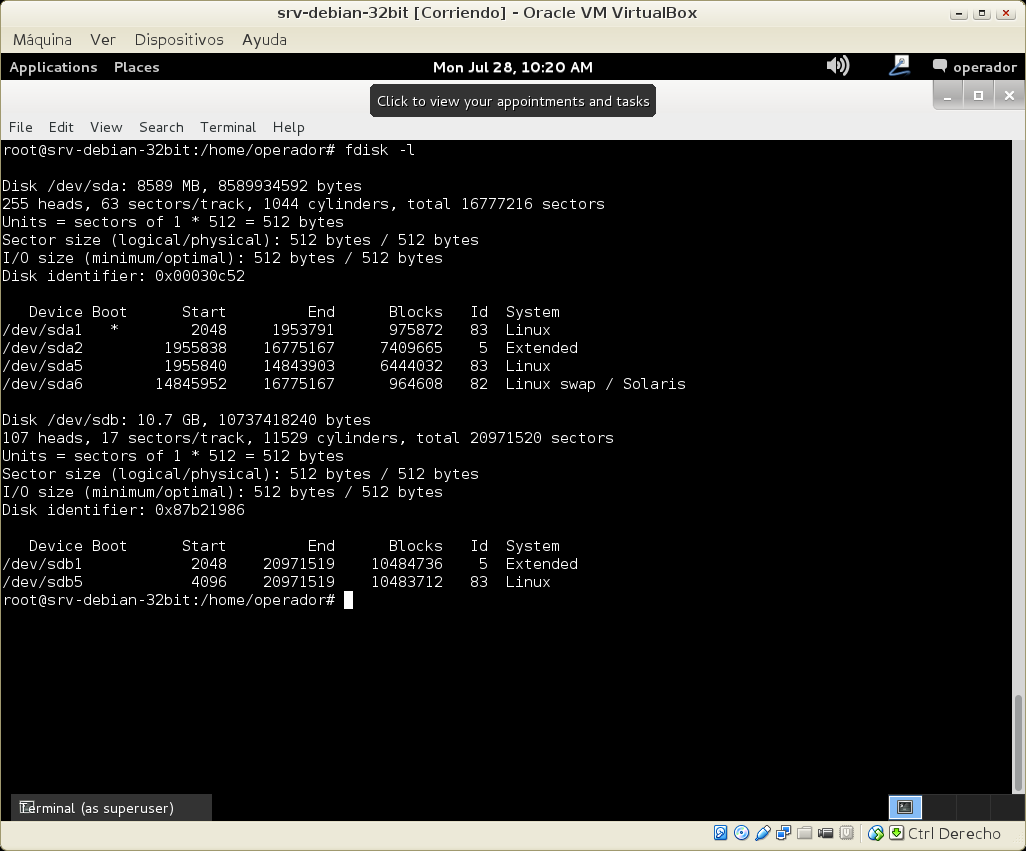
Task: Click the mouse integration status icon
Action: (x=876, y=833)
